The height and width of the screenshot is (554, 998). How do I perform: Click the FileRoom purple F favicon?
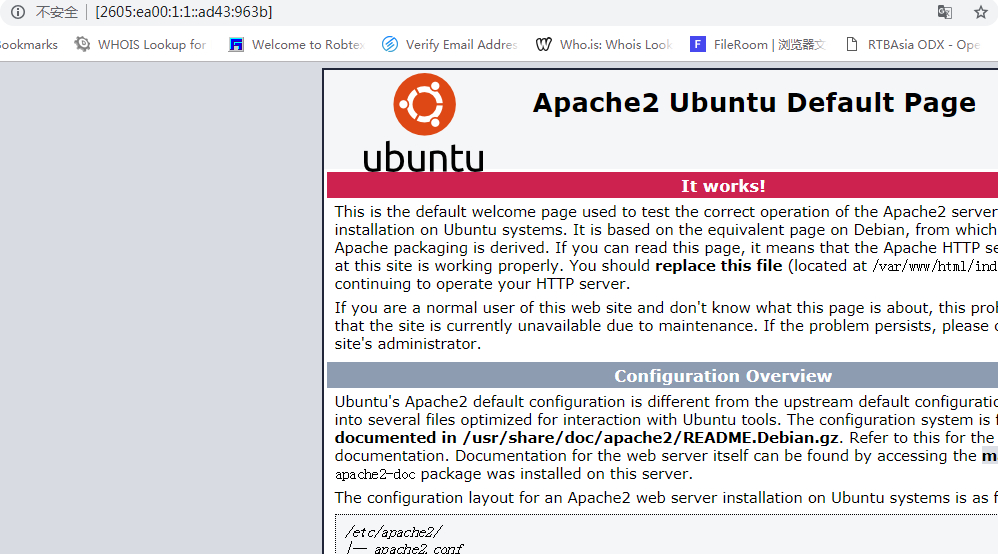pos(698,44)
